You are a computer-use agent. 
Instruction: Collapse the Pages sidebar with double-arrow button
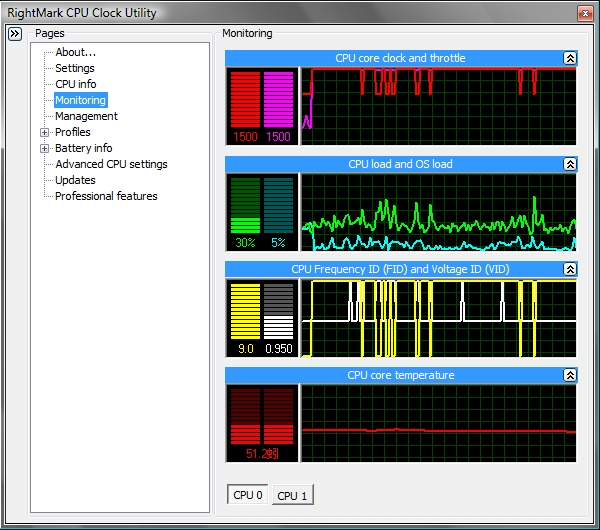tap(15, 34)
